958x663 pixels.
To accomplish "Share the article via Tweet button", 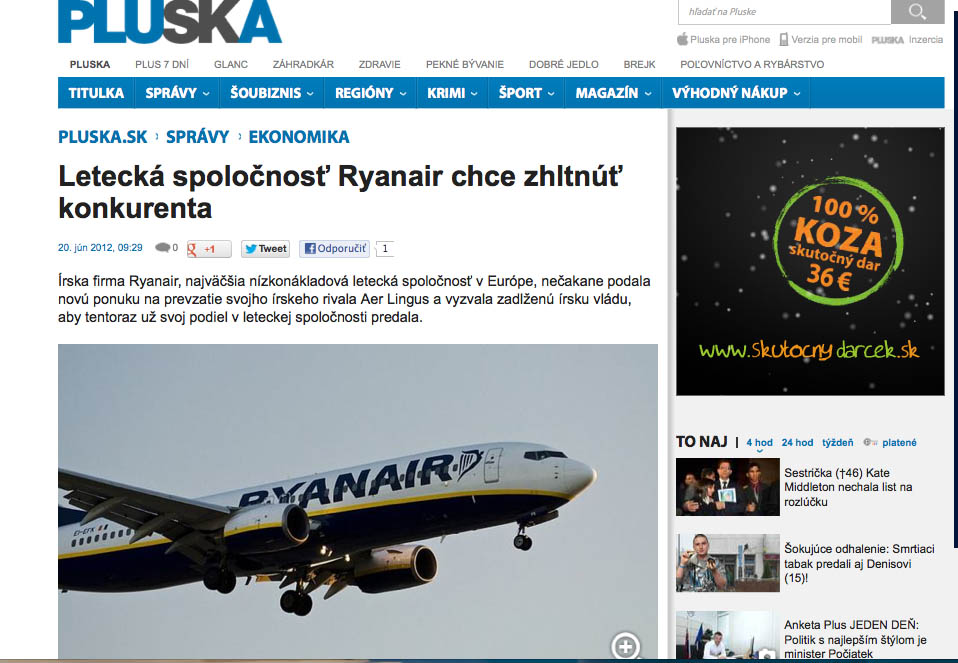I will [266, 249].
